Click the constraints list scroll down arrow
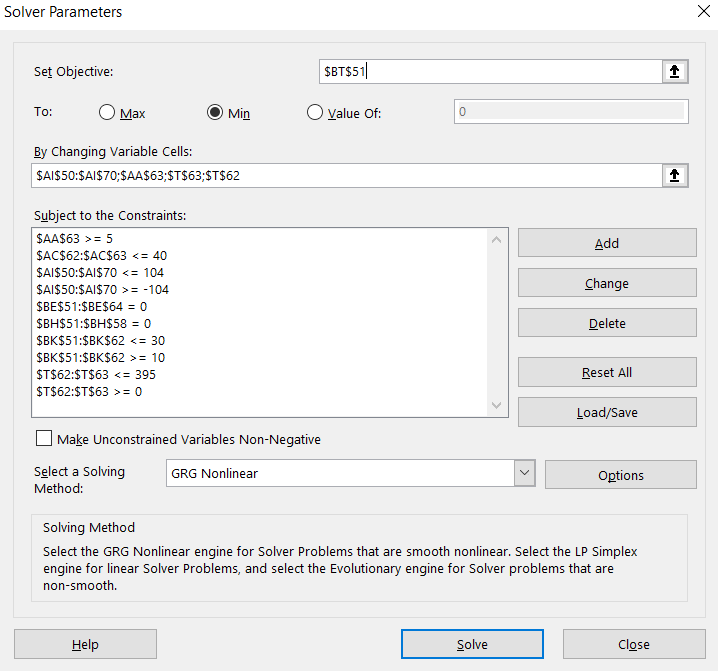Image resolution: width=718 pixels, height=671 pixels. tap(496, 405)
